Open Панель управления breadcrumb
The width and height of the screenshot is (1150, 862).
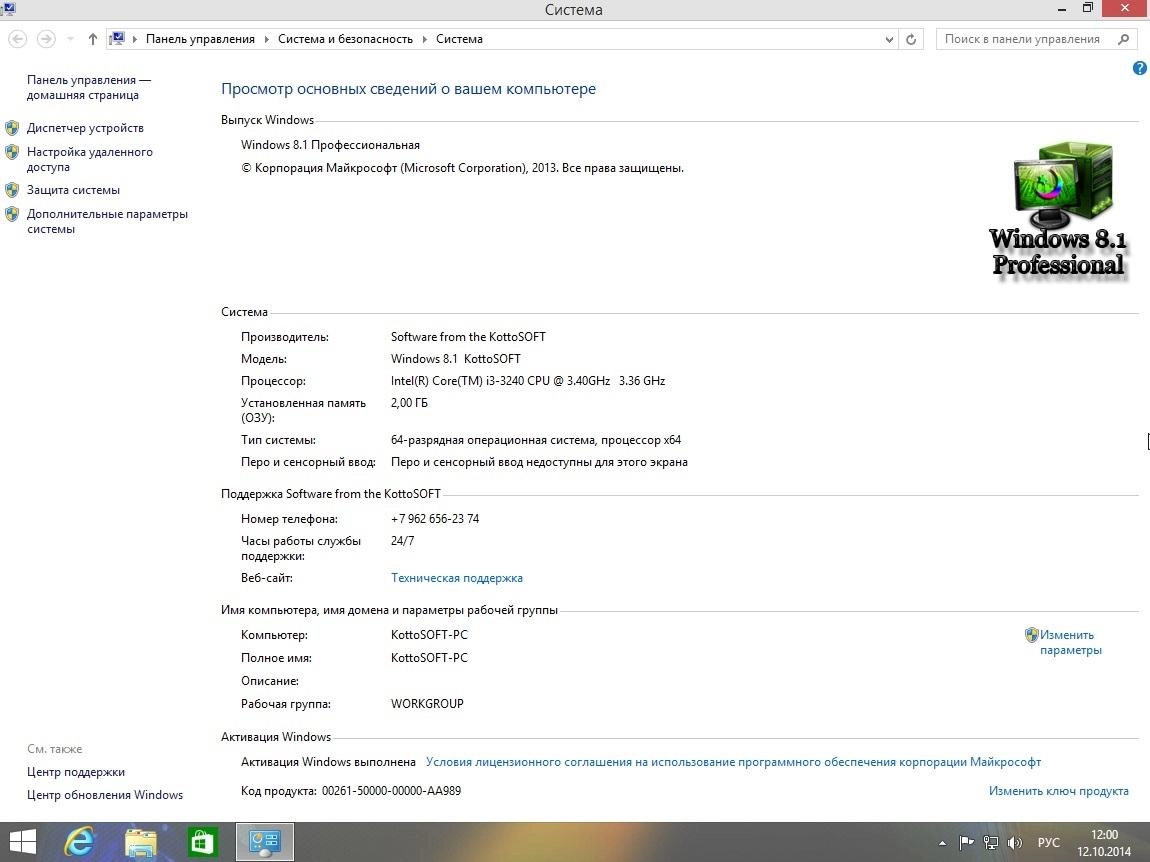tap(200, 39)
